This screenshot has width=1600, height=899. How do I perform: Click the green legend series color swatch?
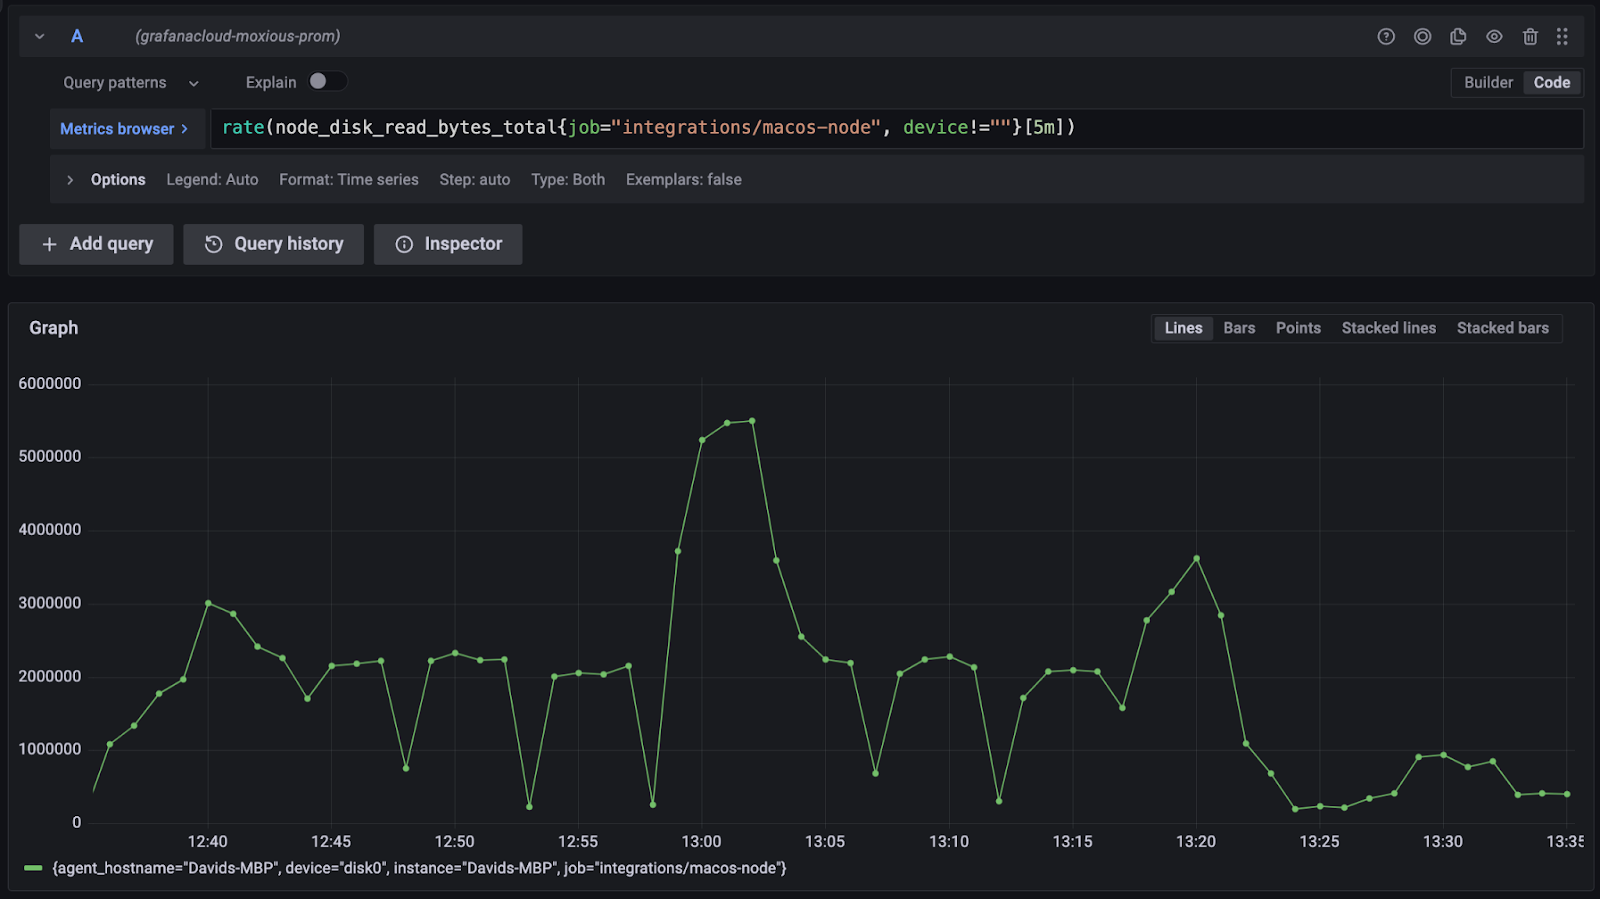tap(33, 868)
